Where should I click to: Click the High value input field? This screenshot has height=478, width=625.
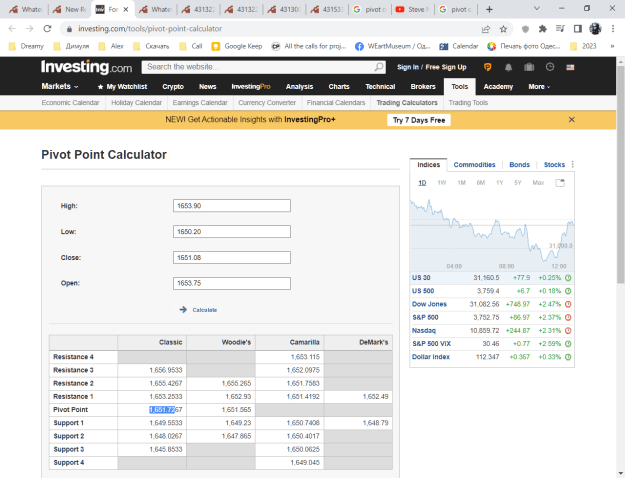(232, 206)
